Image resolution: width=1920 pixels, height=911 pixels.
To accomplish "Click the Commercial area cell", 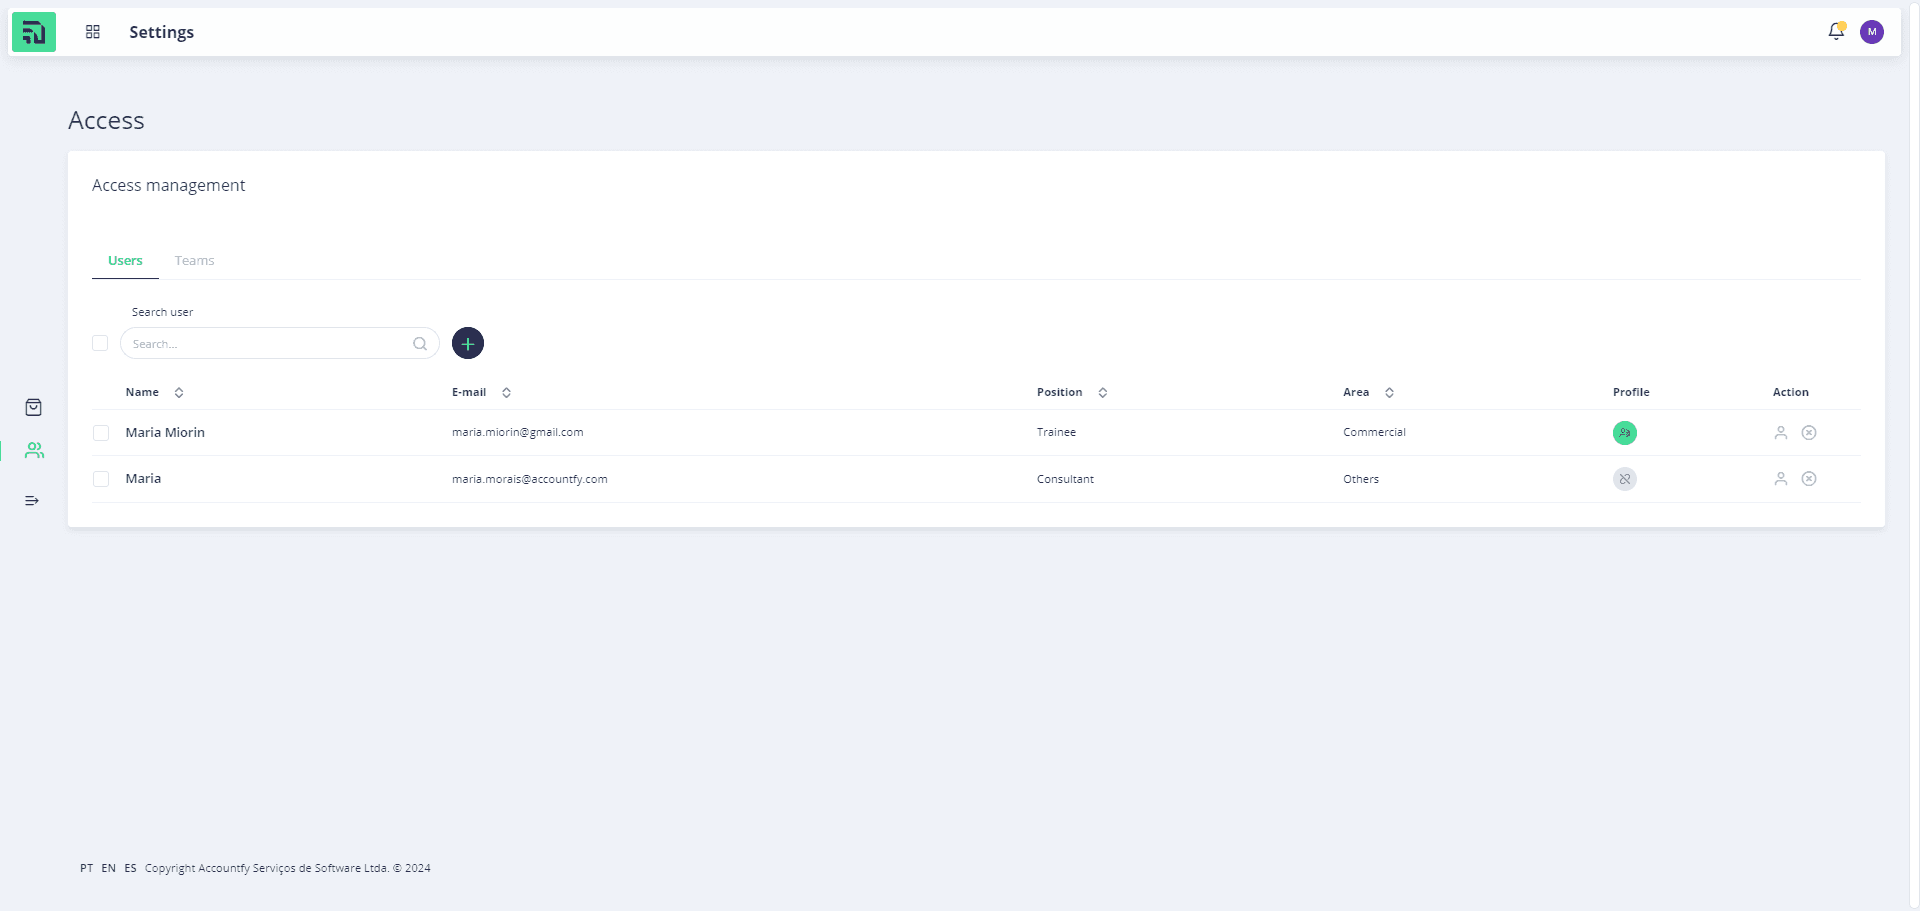I will (1374, 433).
